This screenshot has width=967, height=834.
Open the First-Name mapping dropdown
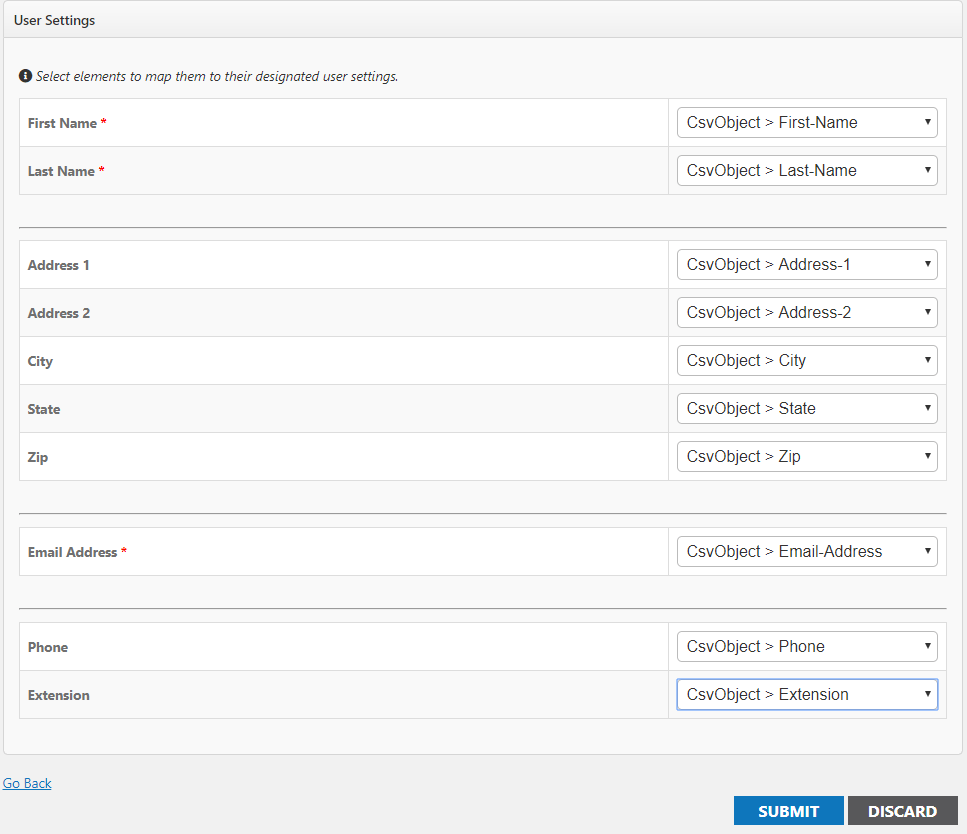point(806,122)
